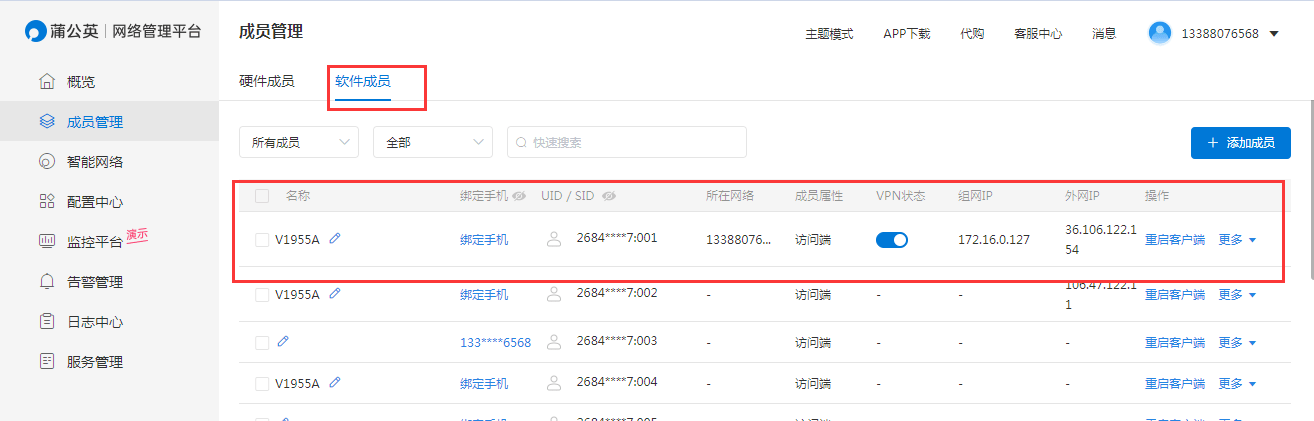
Task: Click the 添加成员 button
Action: [1241, 143]
